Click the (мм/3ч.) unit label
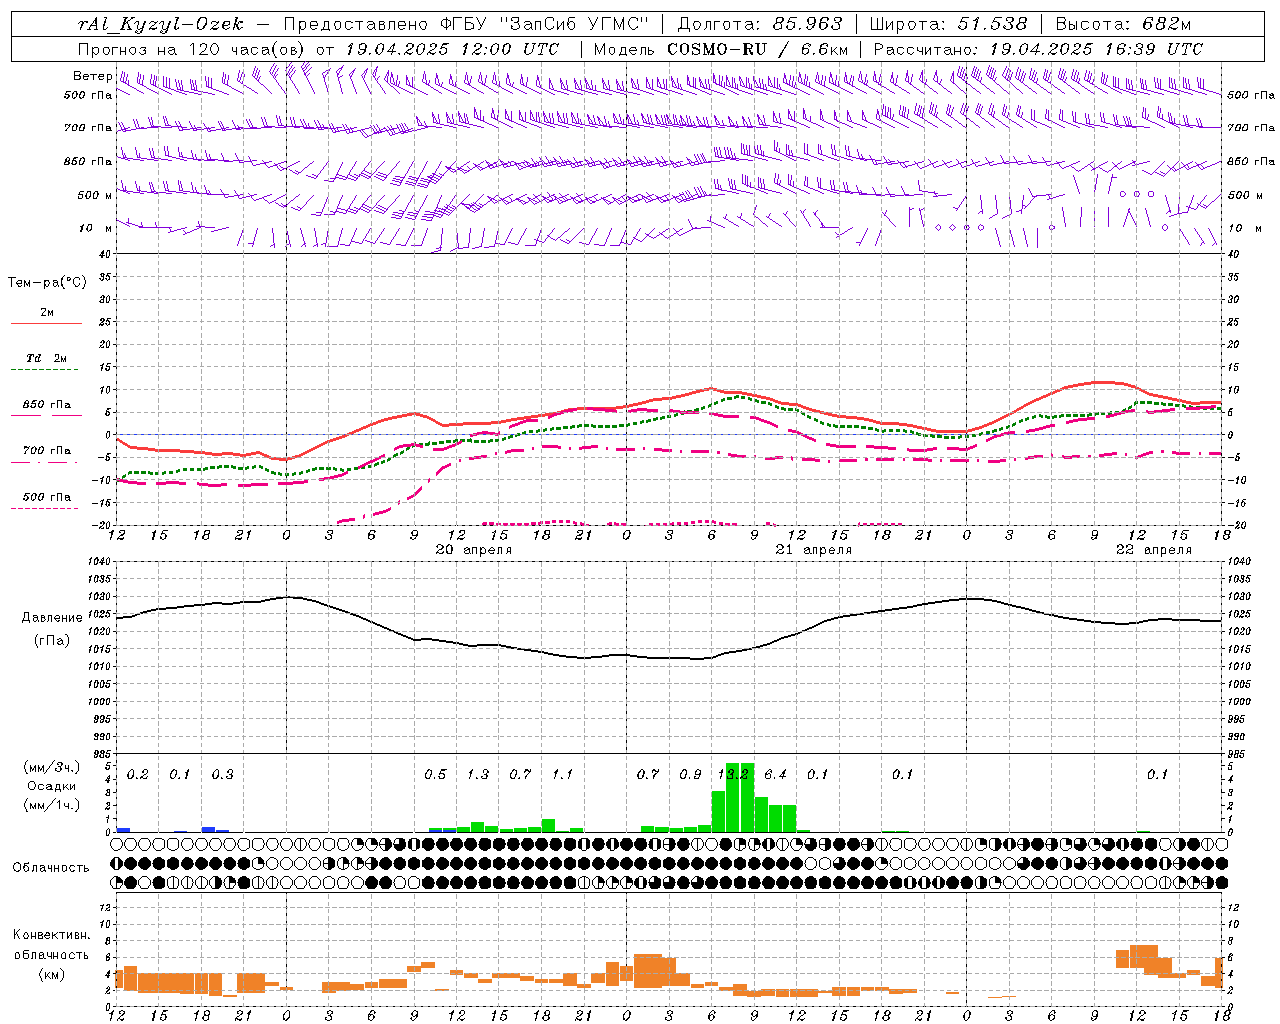Screen dimensions: 1280x1024 click(52, 766)
